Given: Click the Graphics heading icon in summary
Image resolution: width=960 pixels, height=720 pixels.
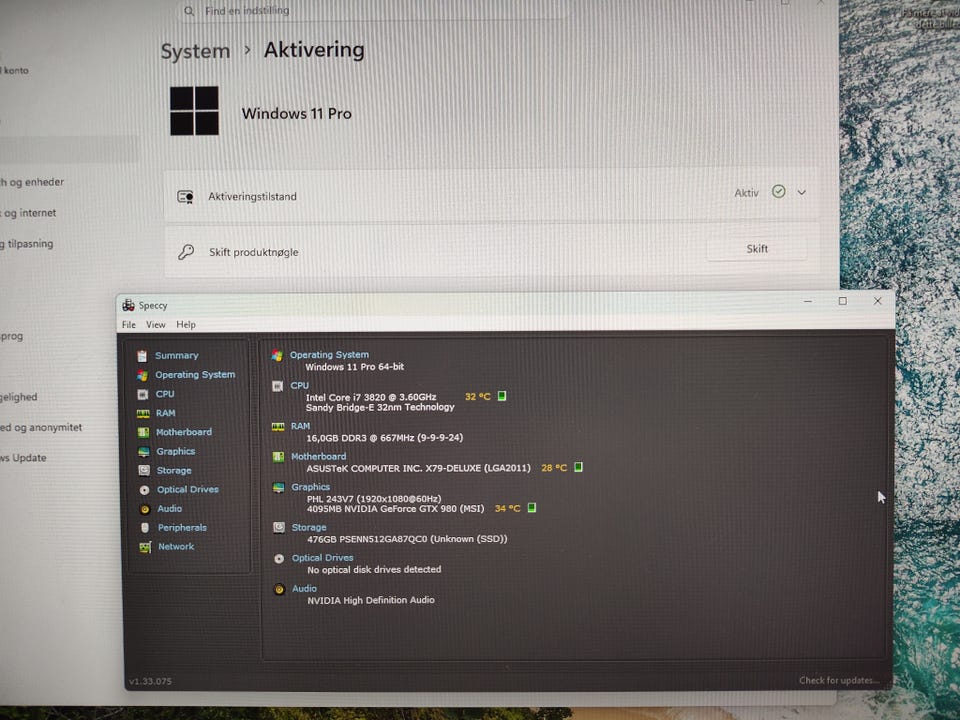Looking at the screenshot, I should [x=279, y=487].
